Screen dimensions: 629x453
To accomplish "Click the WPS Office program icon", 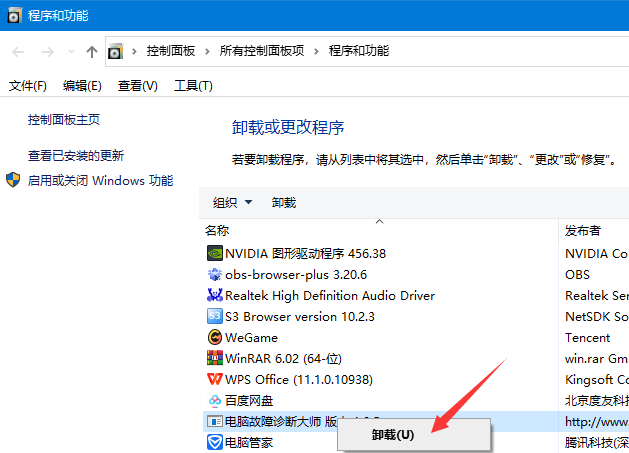I will point(215,379).
